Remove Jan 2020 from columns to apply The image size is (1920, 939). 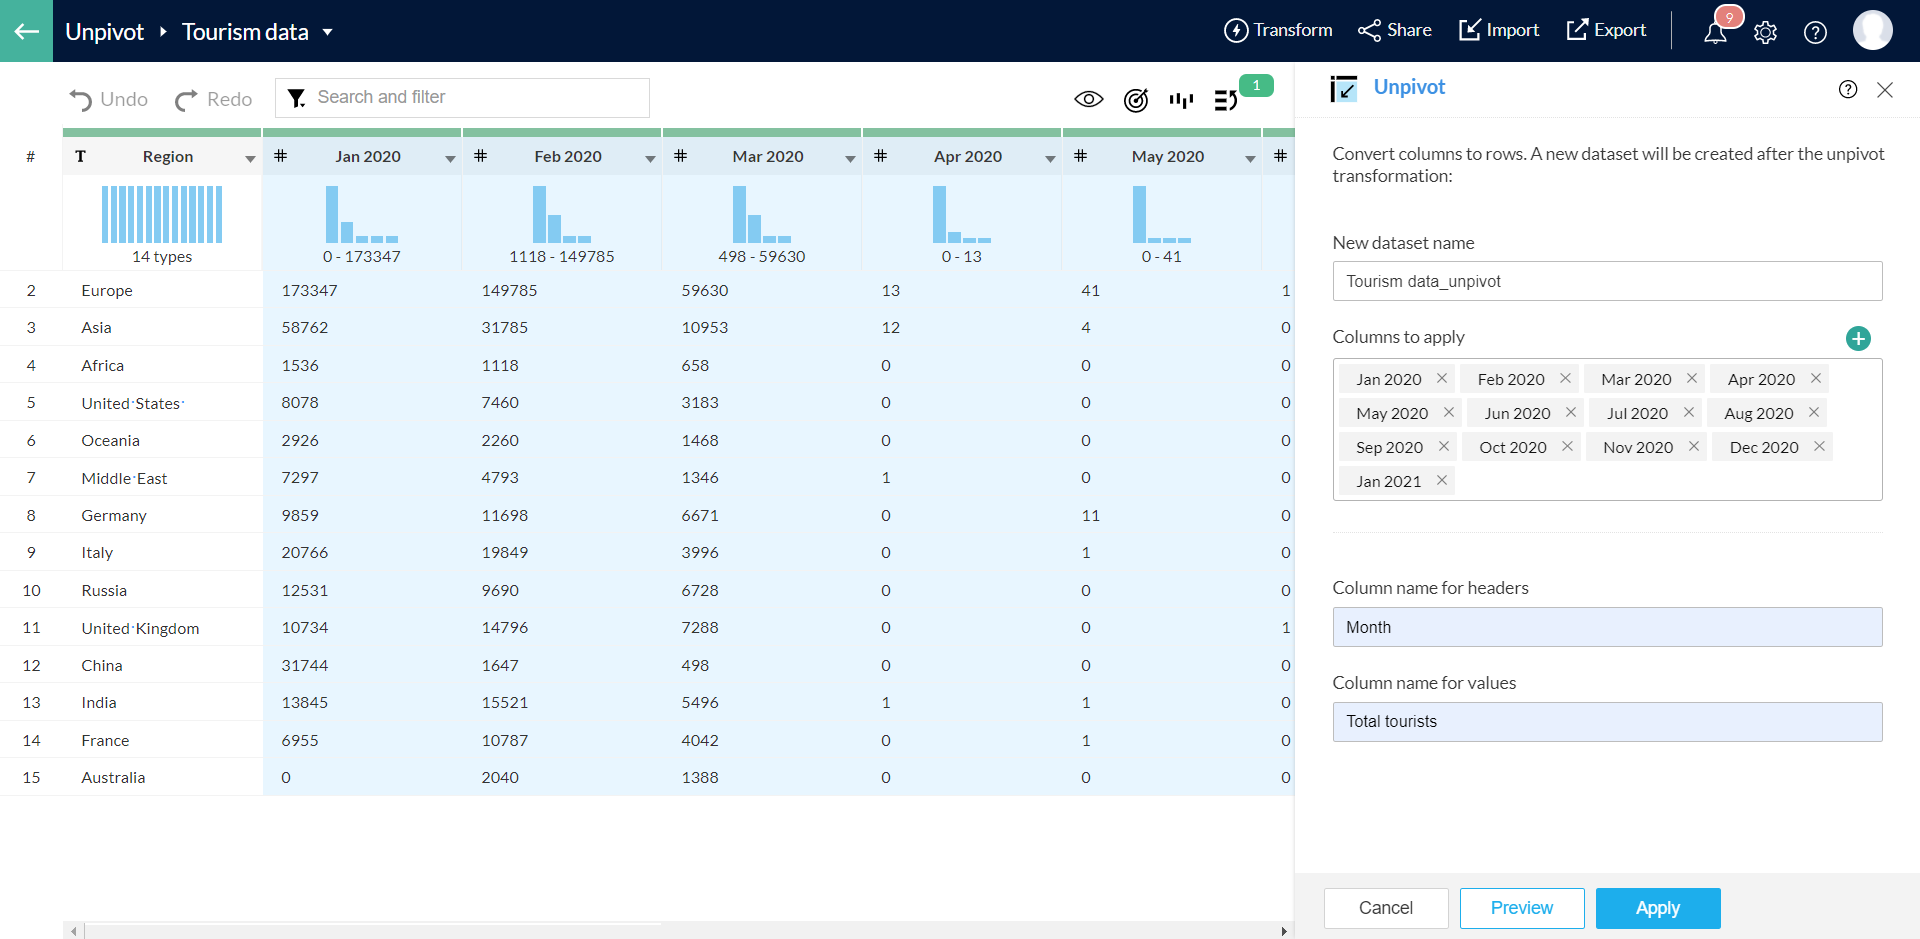(x=1441, y=378)
